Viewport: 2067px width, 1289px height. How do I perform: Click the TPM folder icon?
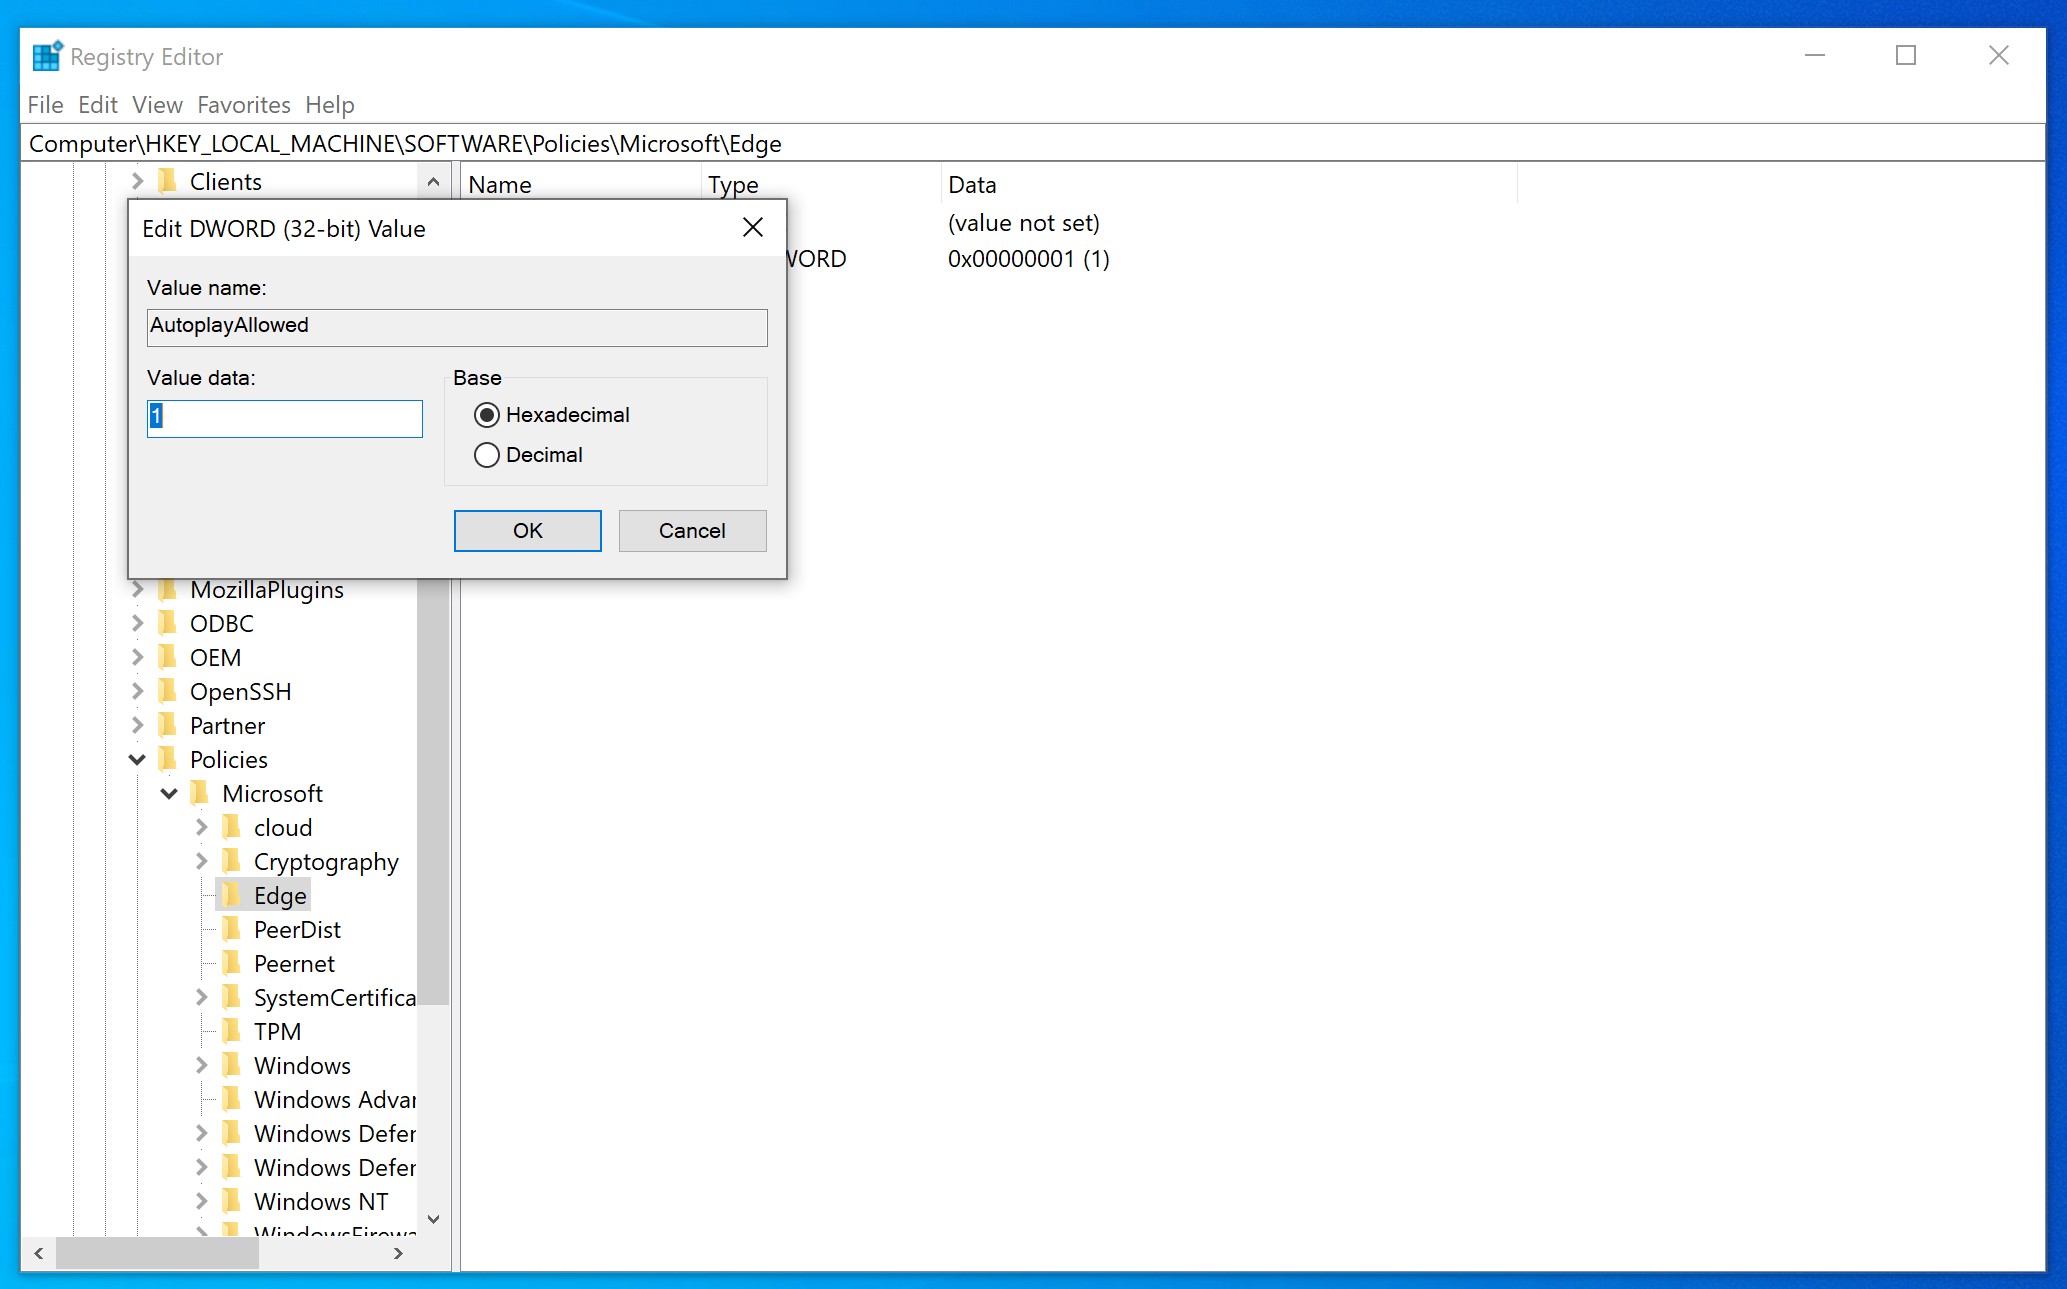point(232,1031)
